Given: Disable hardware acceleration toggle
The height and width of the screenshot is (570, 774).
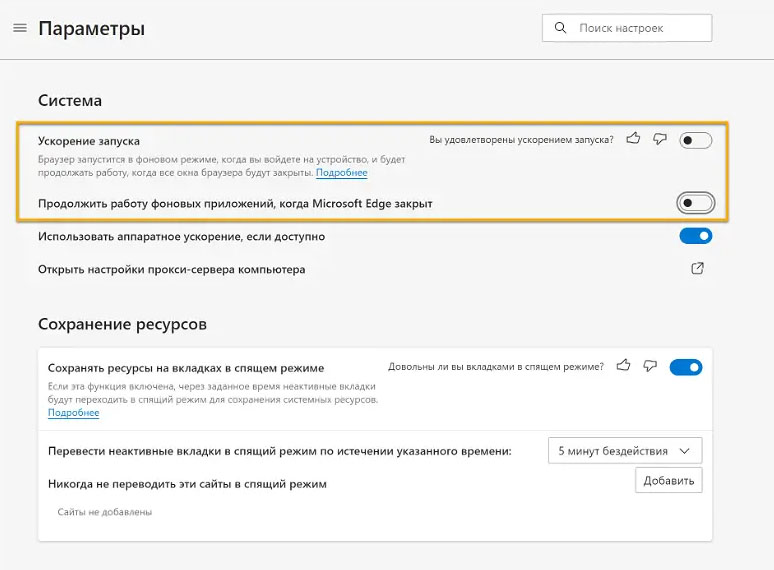Looking at the screenshot, I should click(696, 236).
